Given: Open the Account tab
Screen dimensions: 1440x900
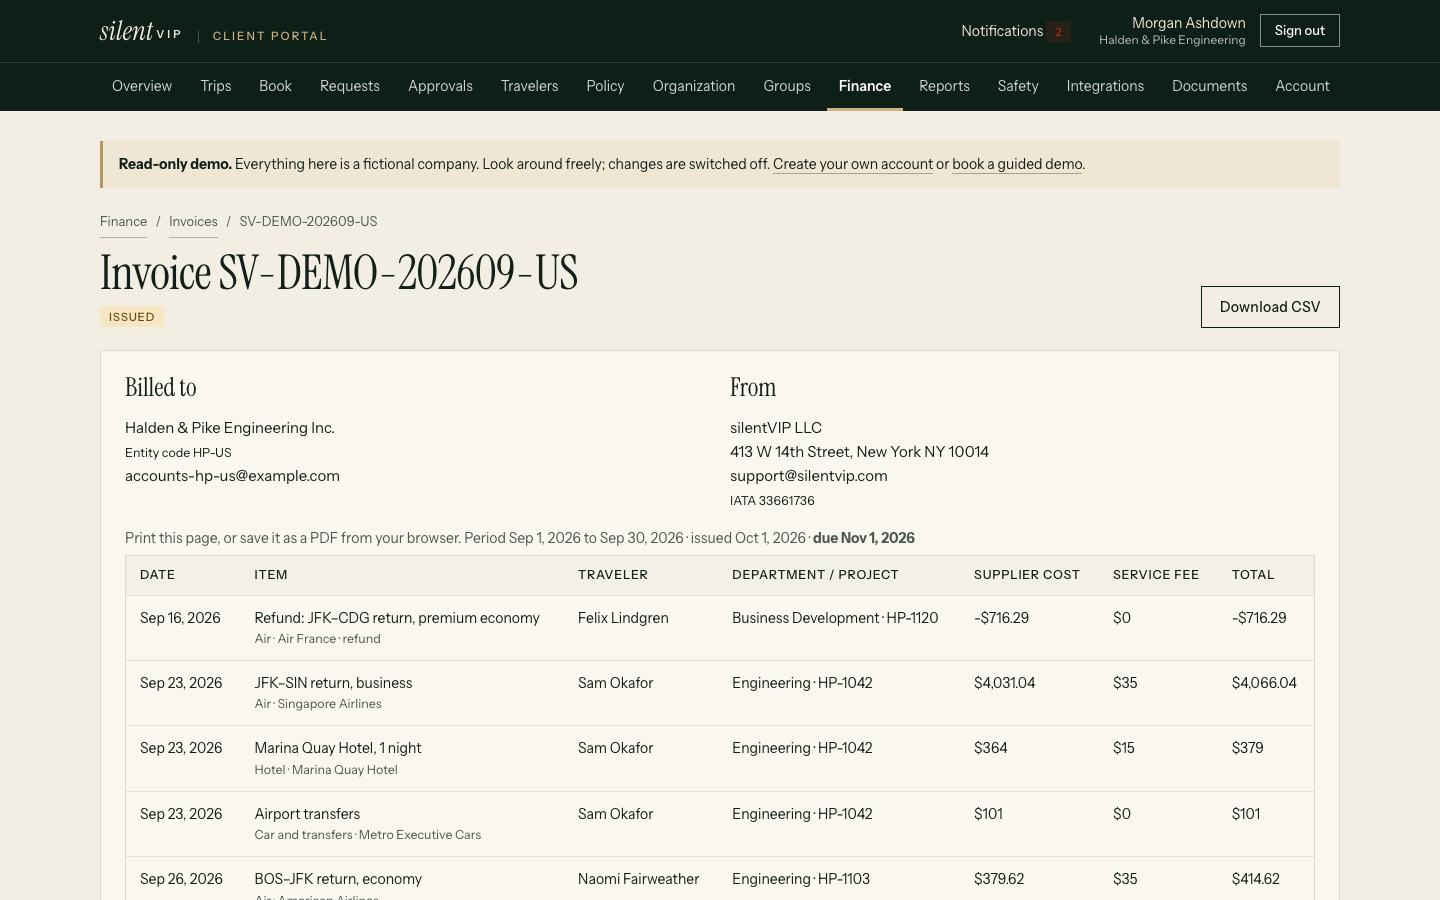Looking at the screenshot, I should (1302, 86).
